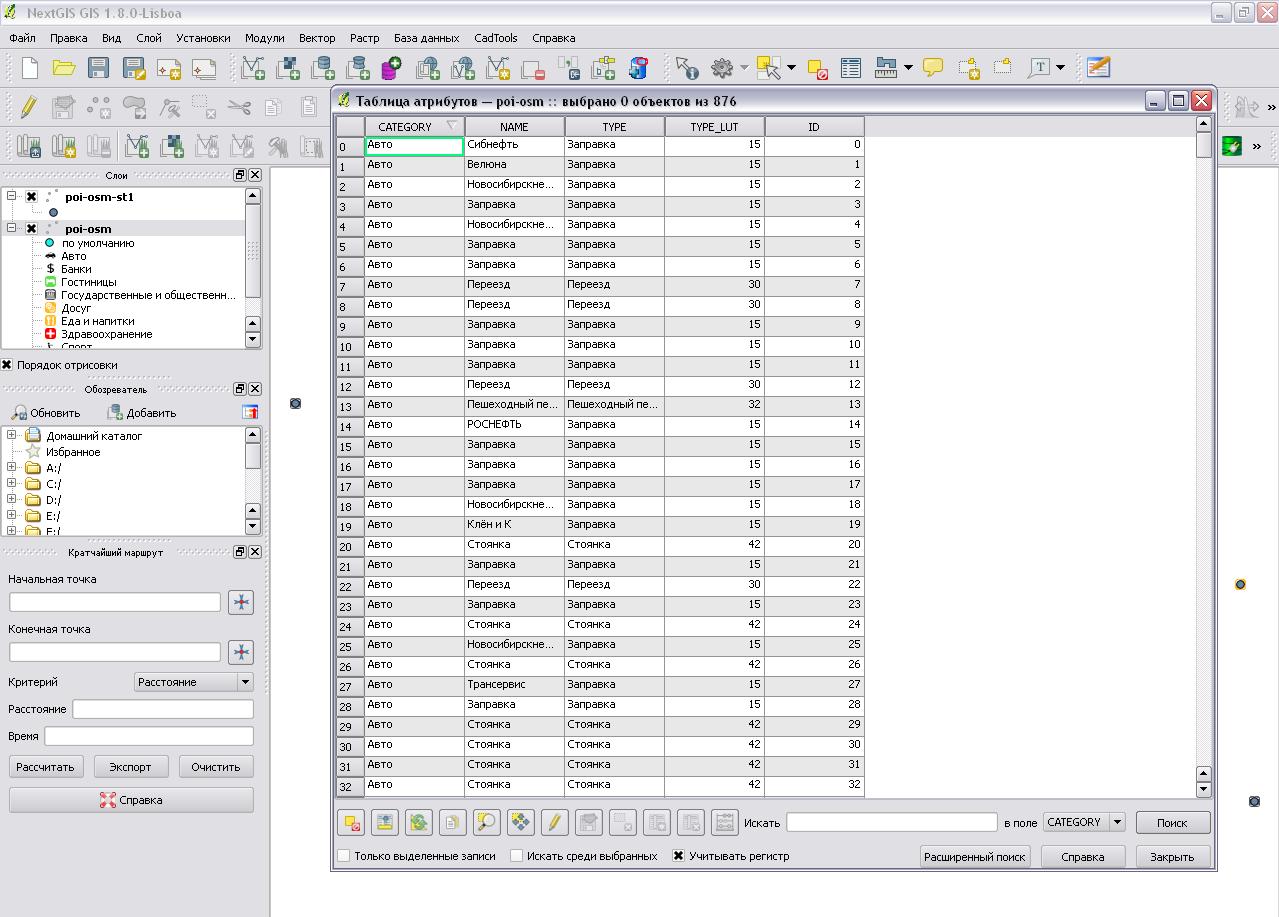Click the Open project folder icon
This screenshot has height=917, width=1279.
click(64, 68)
